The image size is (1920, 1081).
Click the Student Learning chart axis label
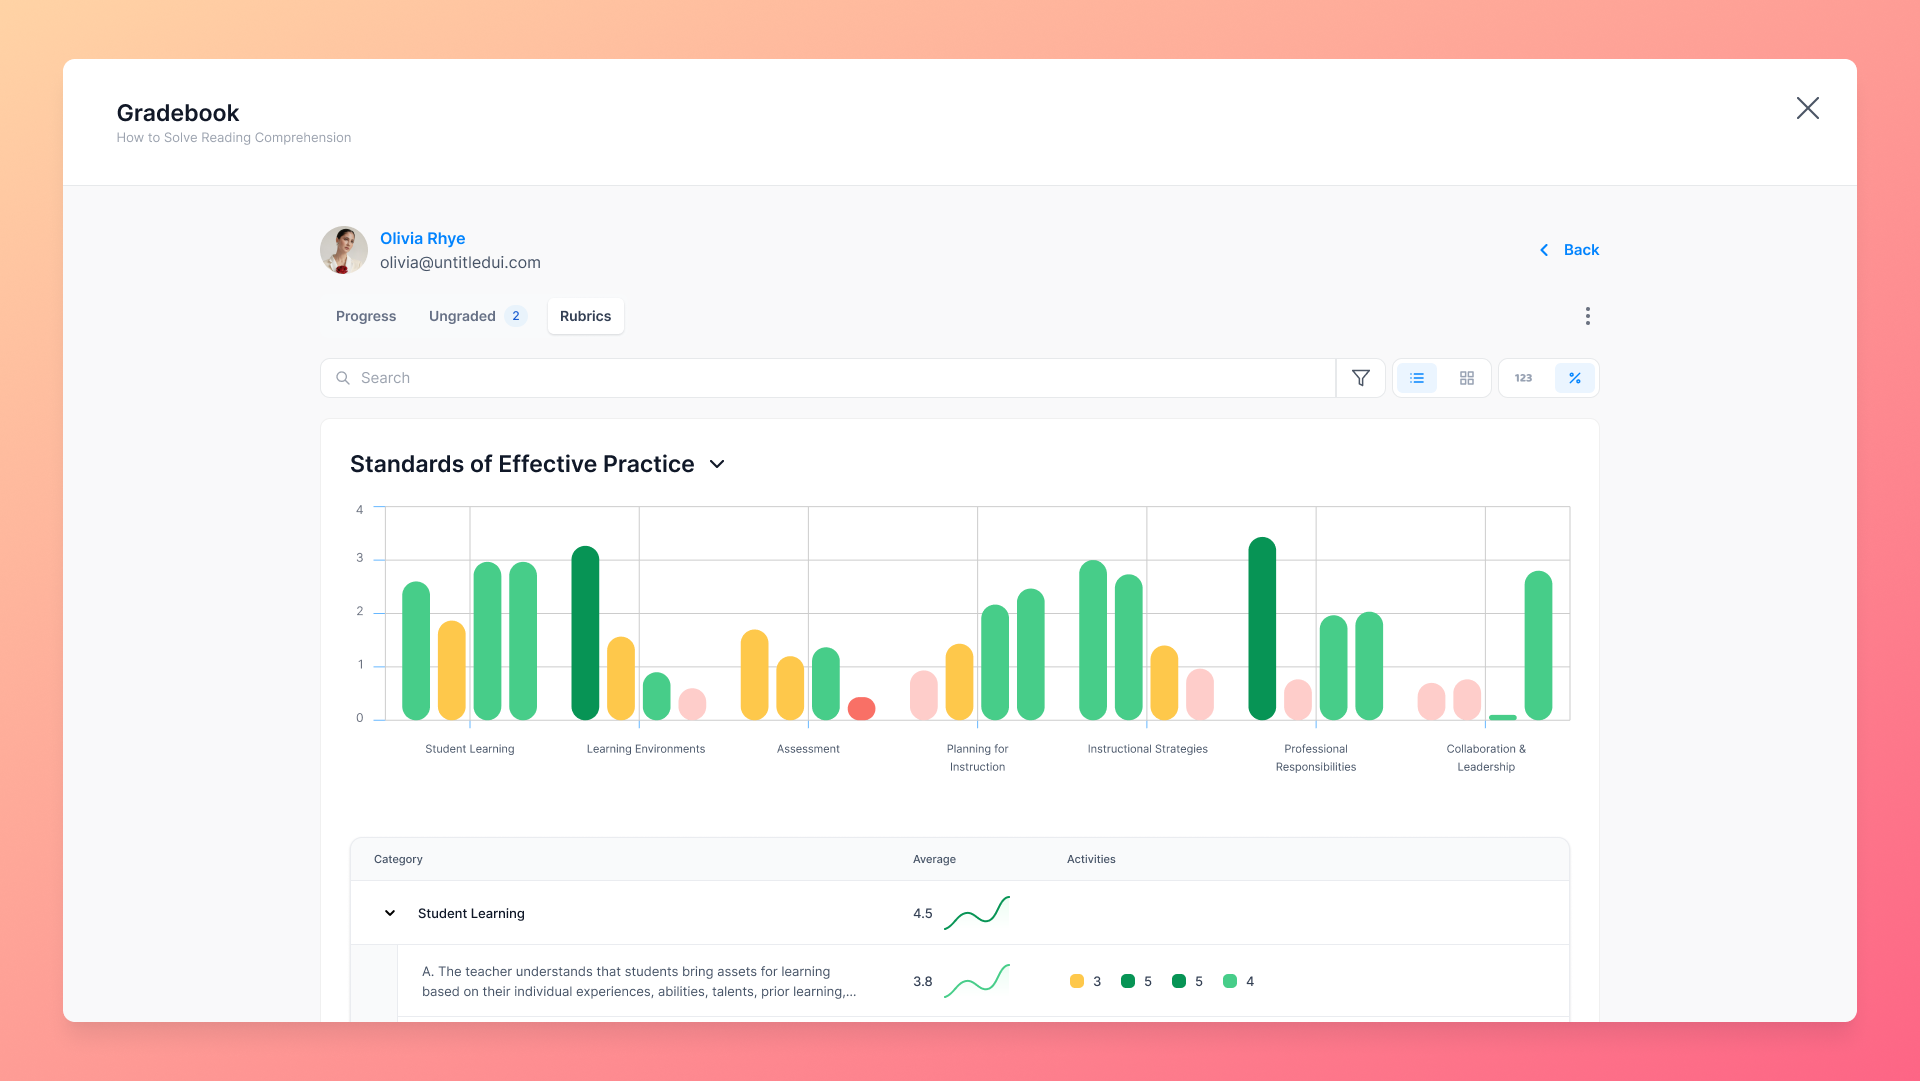470,749
